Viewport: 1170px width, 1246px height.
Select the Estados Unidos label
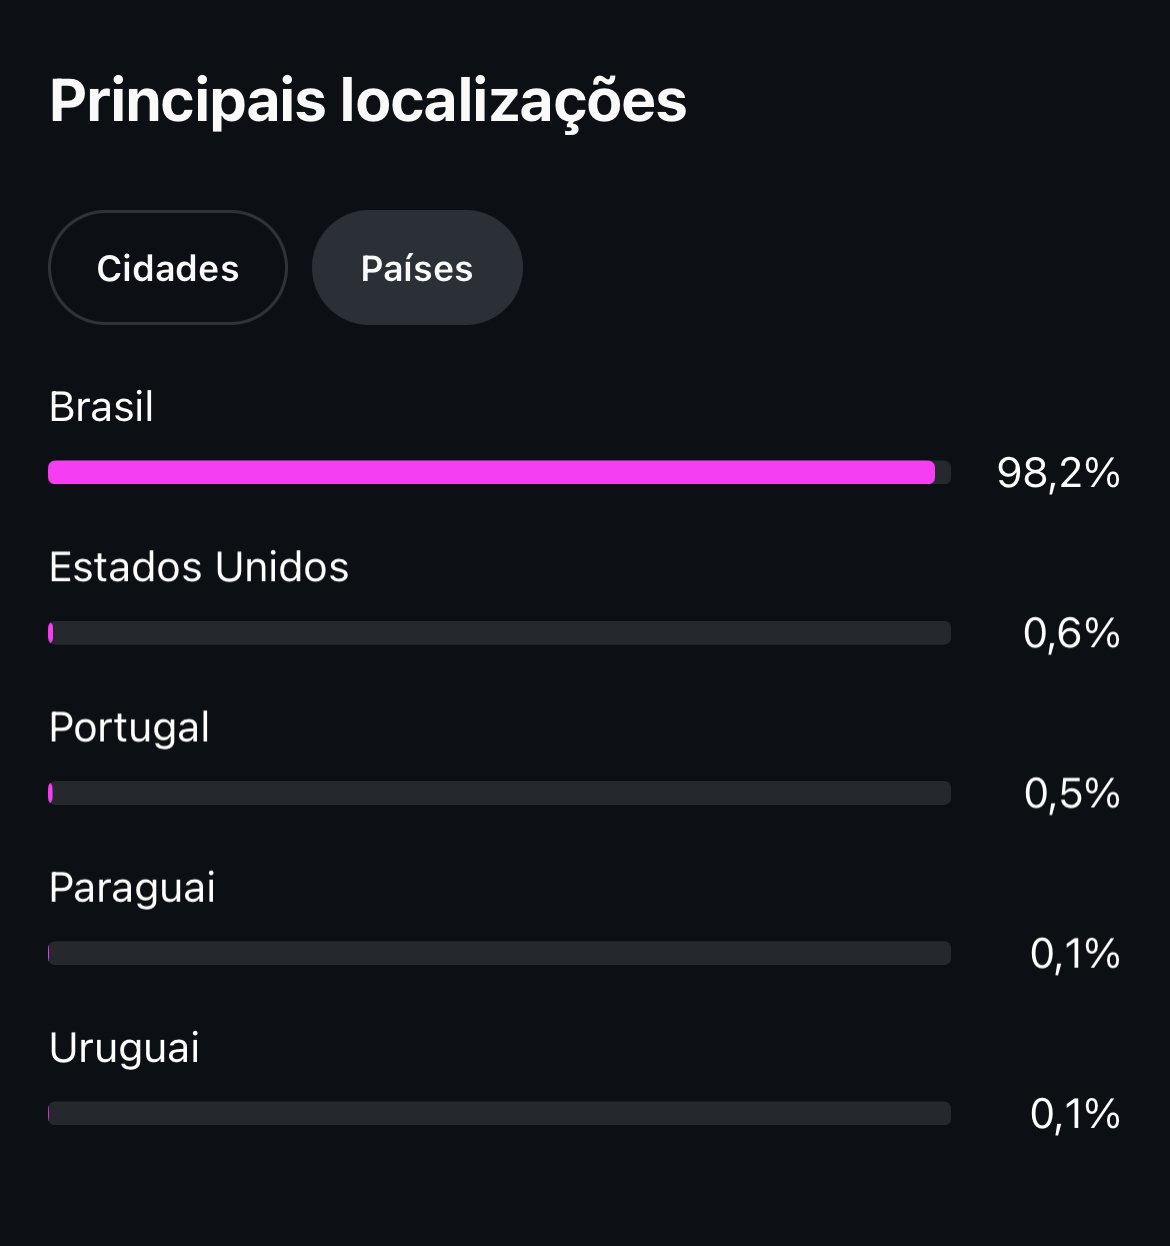tap(199, 567)
